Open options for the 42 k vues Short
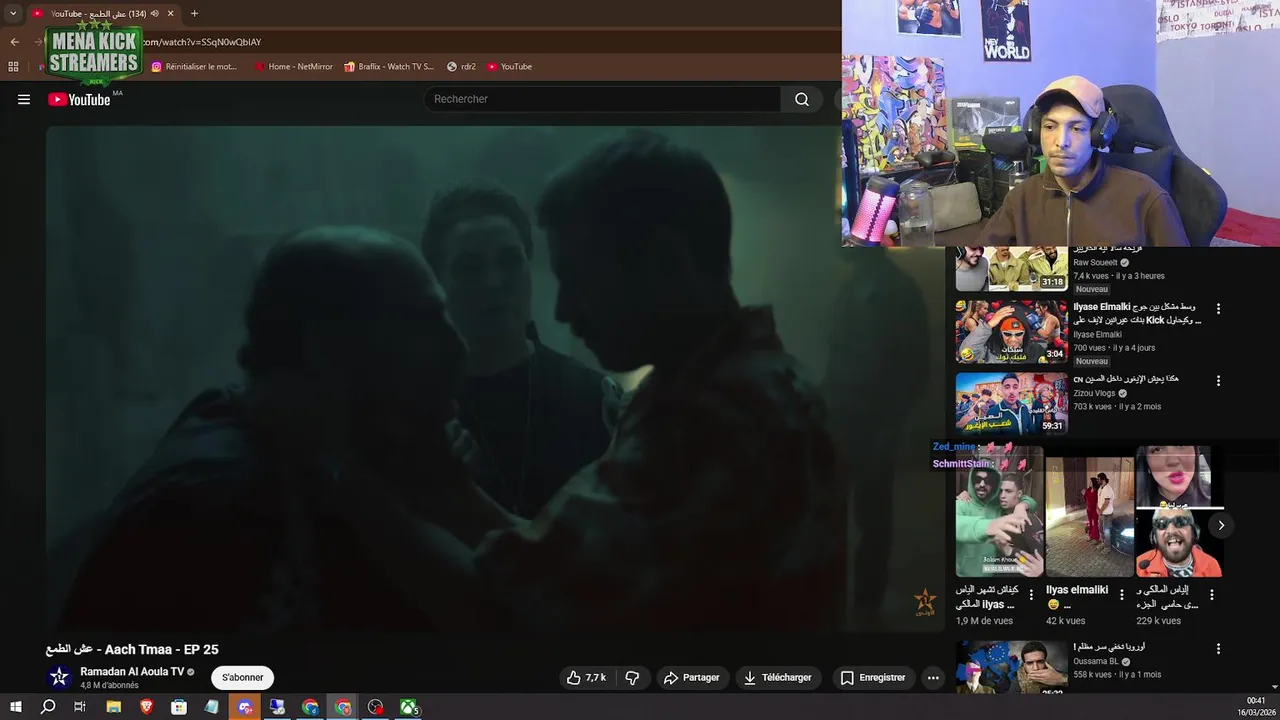 (x=1122, y=595)
